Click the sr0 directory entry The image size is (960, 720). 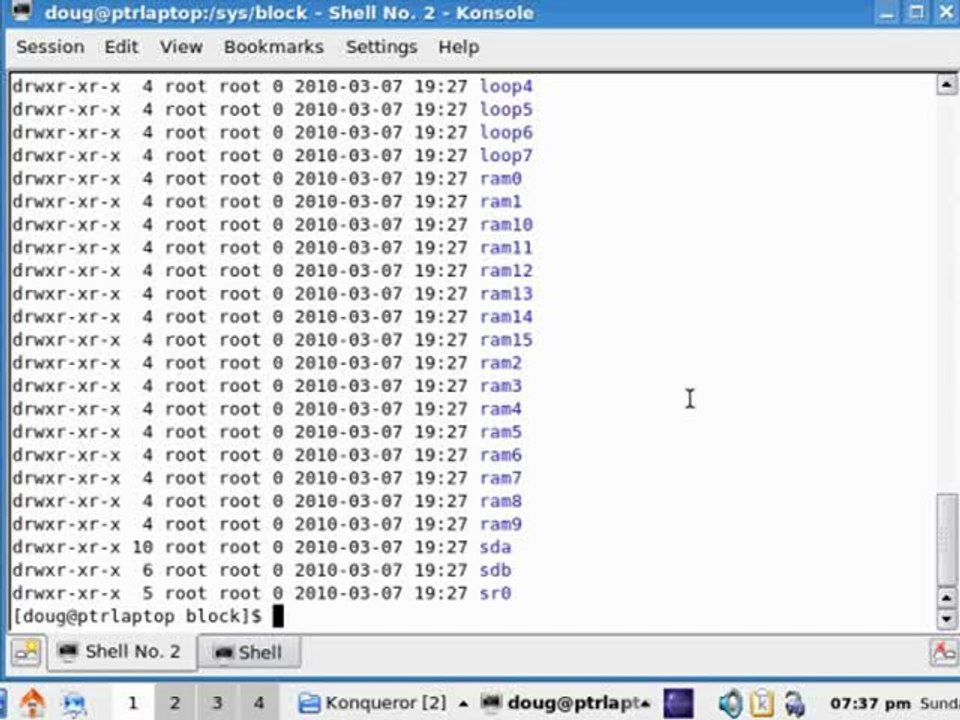tap(495, 594)
